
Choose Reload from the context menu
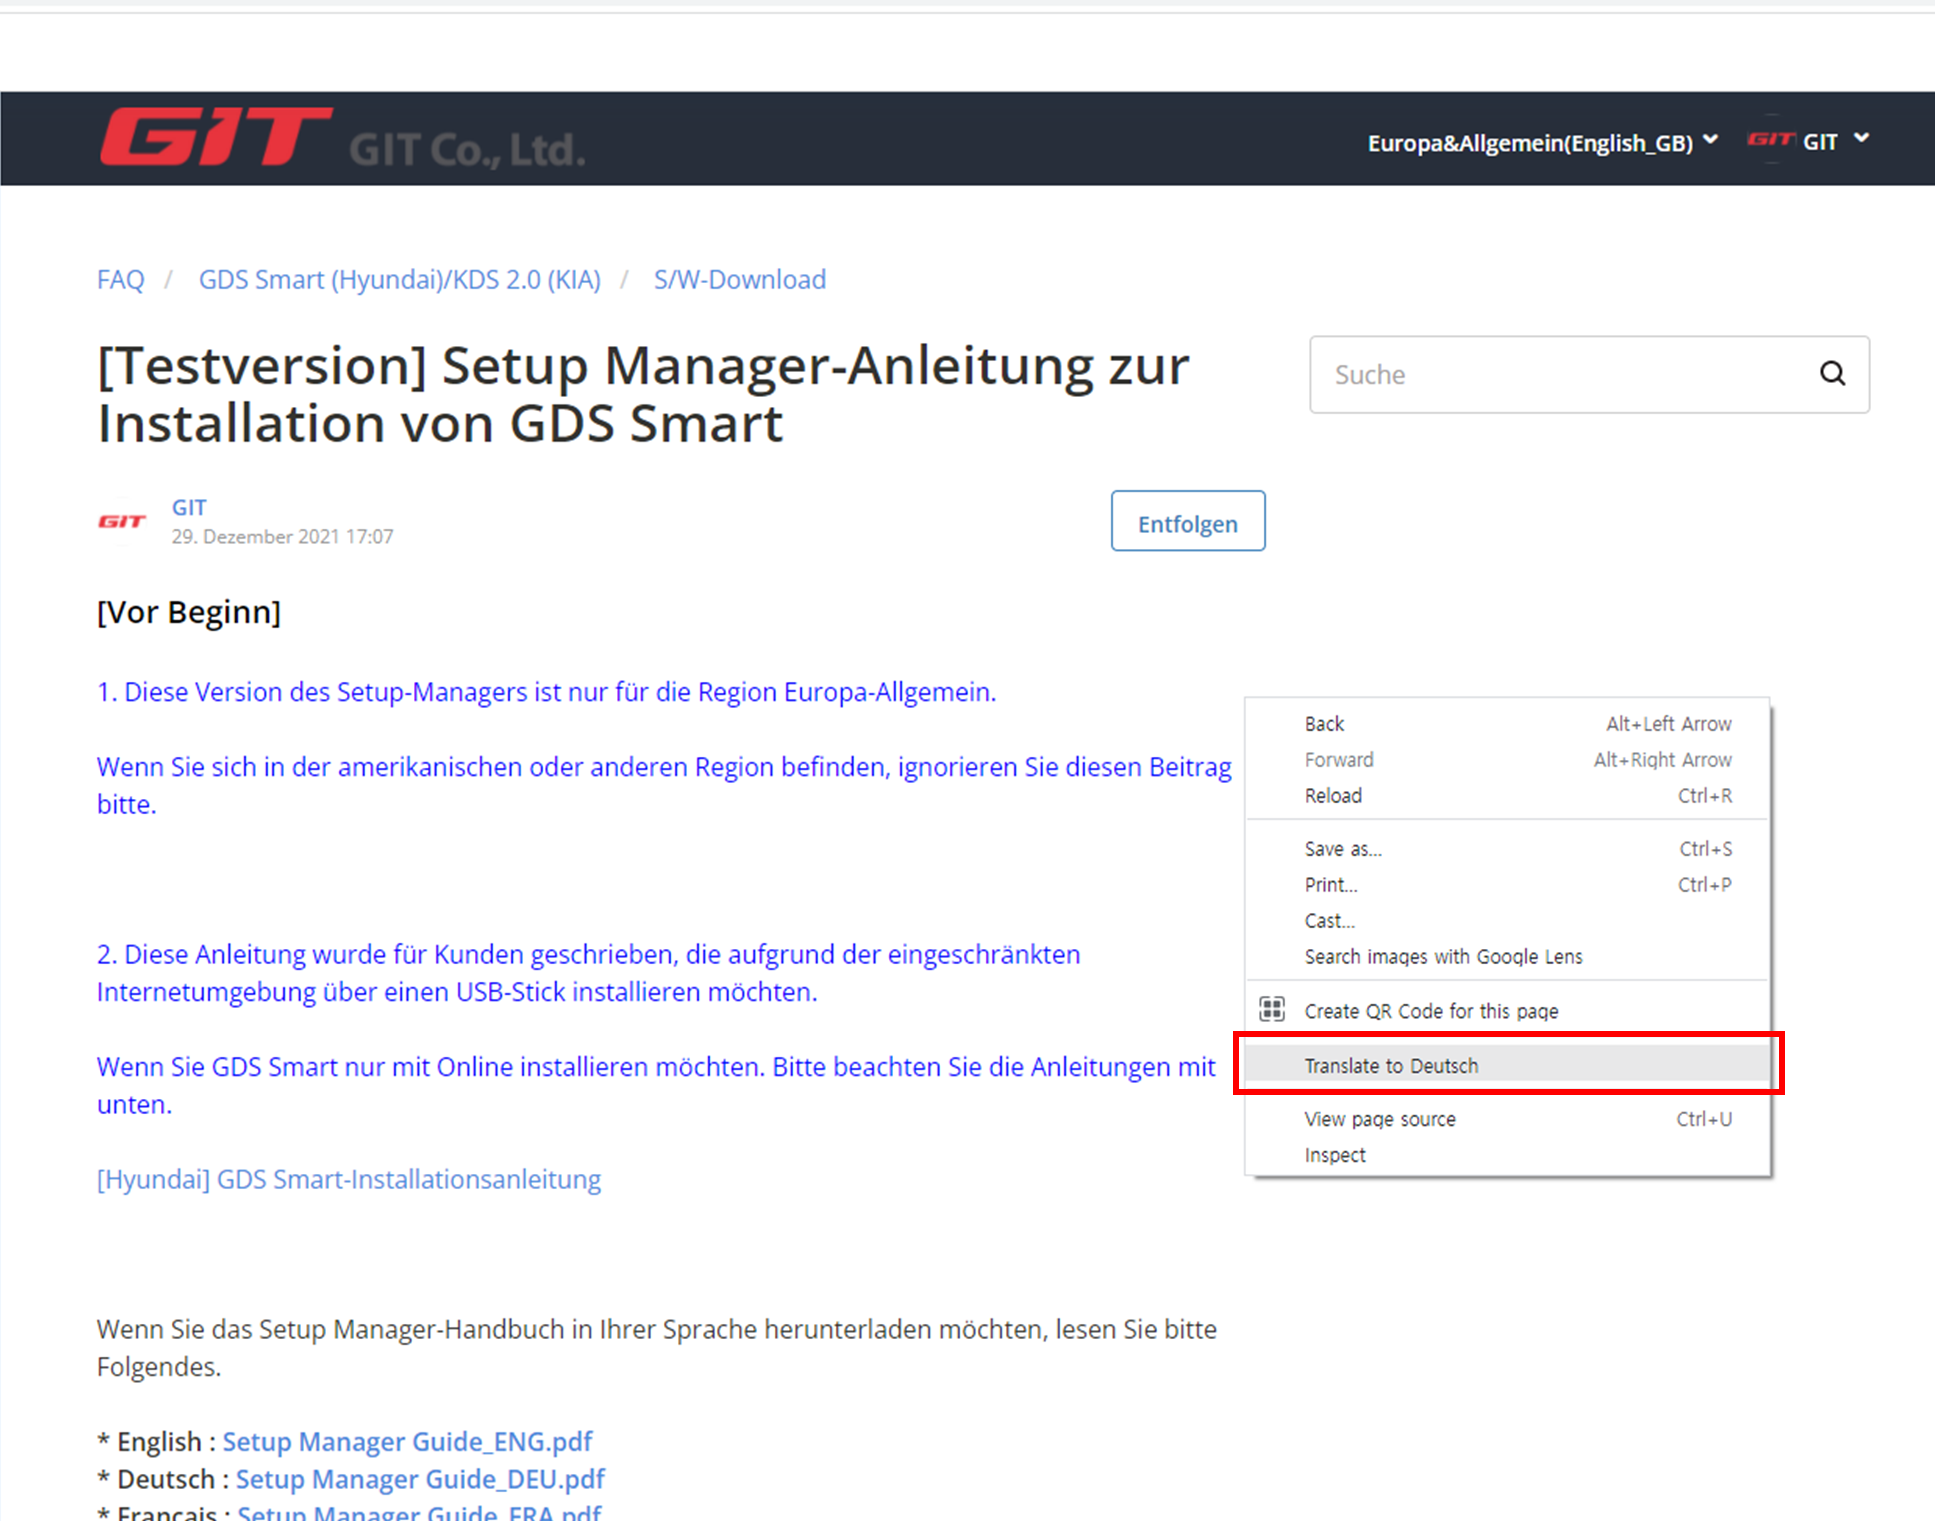1508,796
